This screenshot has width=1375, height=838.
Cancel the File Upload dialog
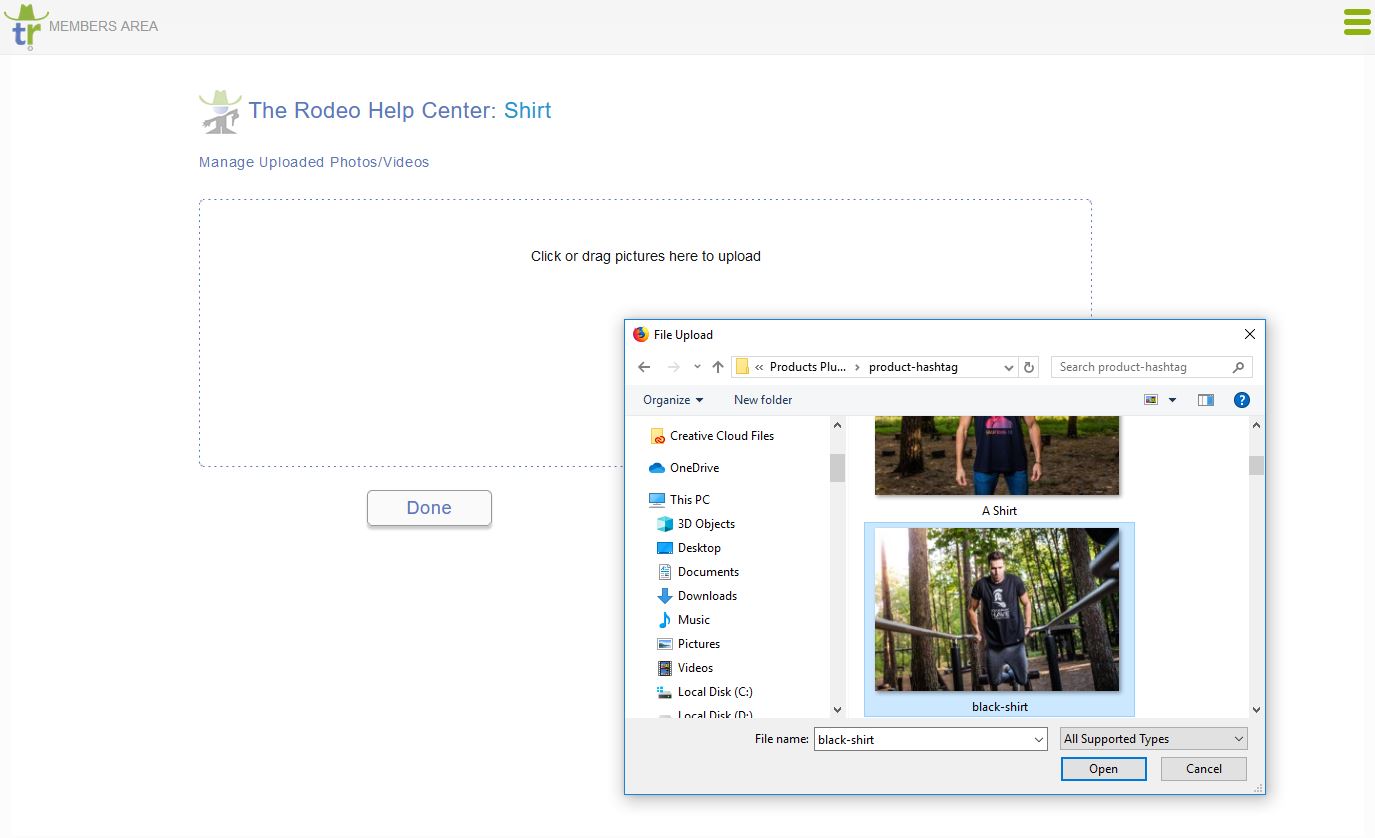click(x=1204, y=769)
